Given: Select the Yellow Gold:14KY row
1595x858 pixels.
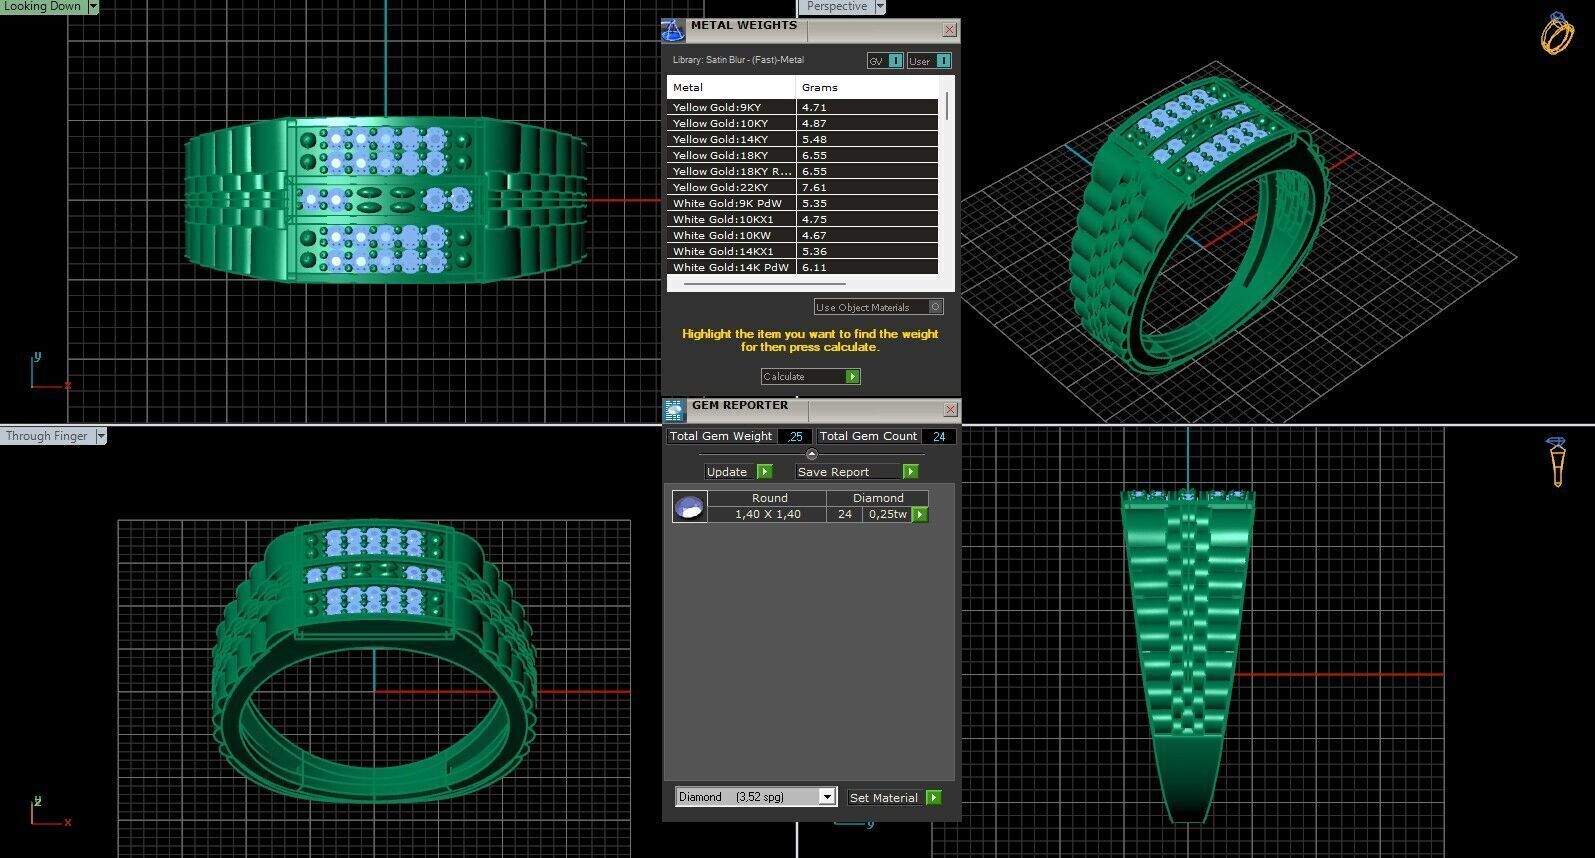Looking at the screenshot, I should [x=803, y=139].
